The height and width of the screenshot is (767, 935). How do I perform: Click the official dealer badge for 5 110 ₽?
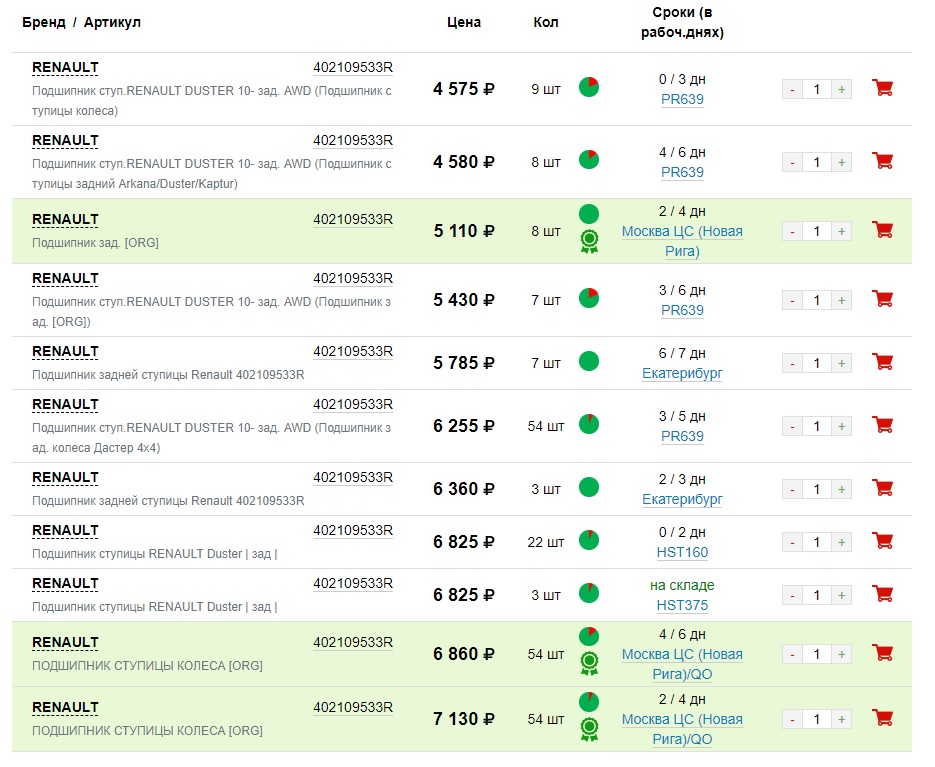(589, 242)
